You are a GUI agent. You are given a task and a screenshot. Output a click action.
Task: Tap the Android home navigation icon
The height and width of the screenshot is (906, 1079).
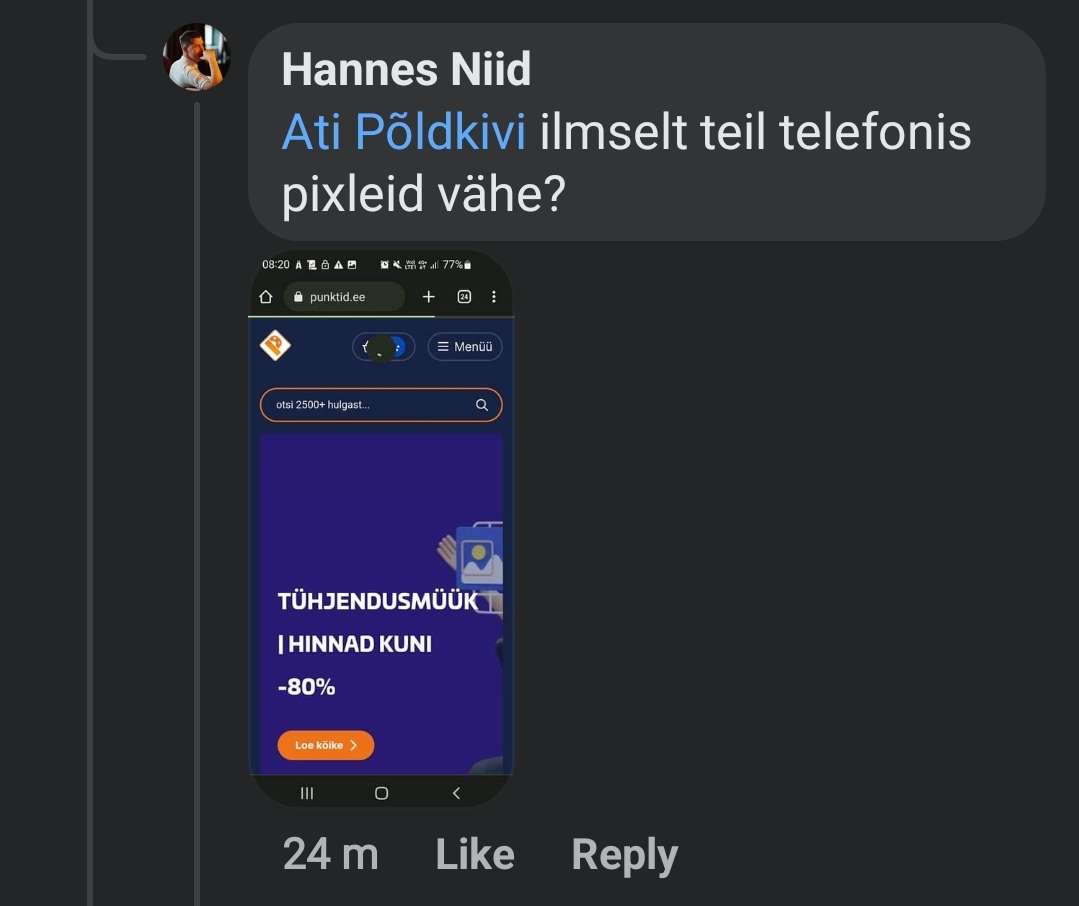381,793
